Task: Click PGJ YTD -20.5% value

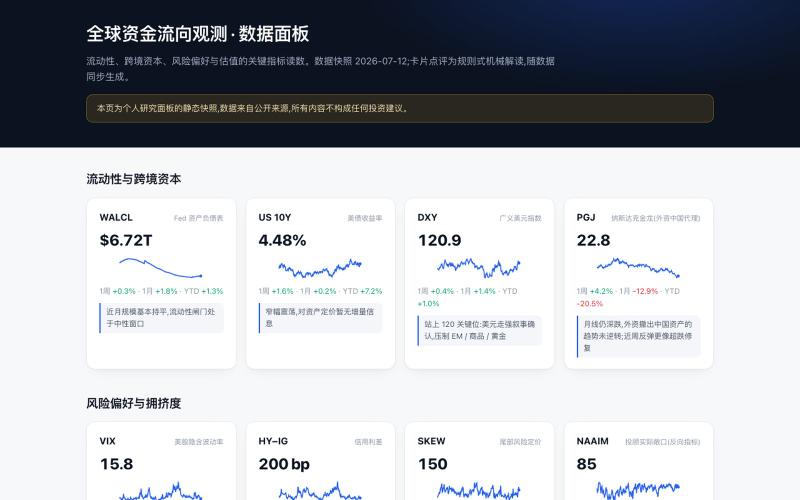Action: (590, 304)
